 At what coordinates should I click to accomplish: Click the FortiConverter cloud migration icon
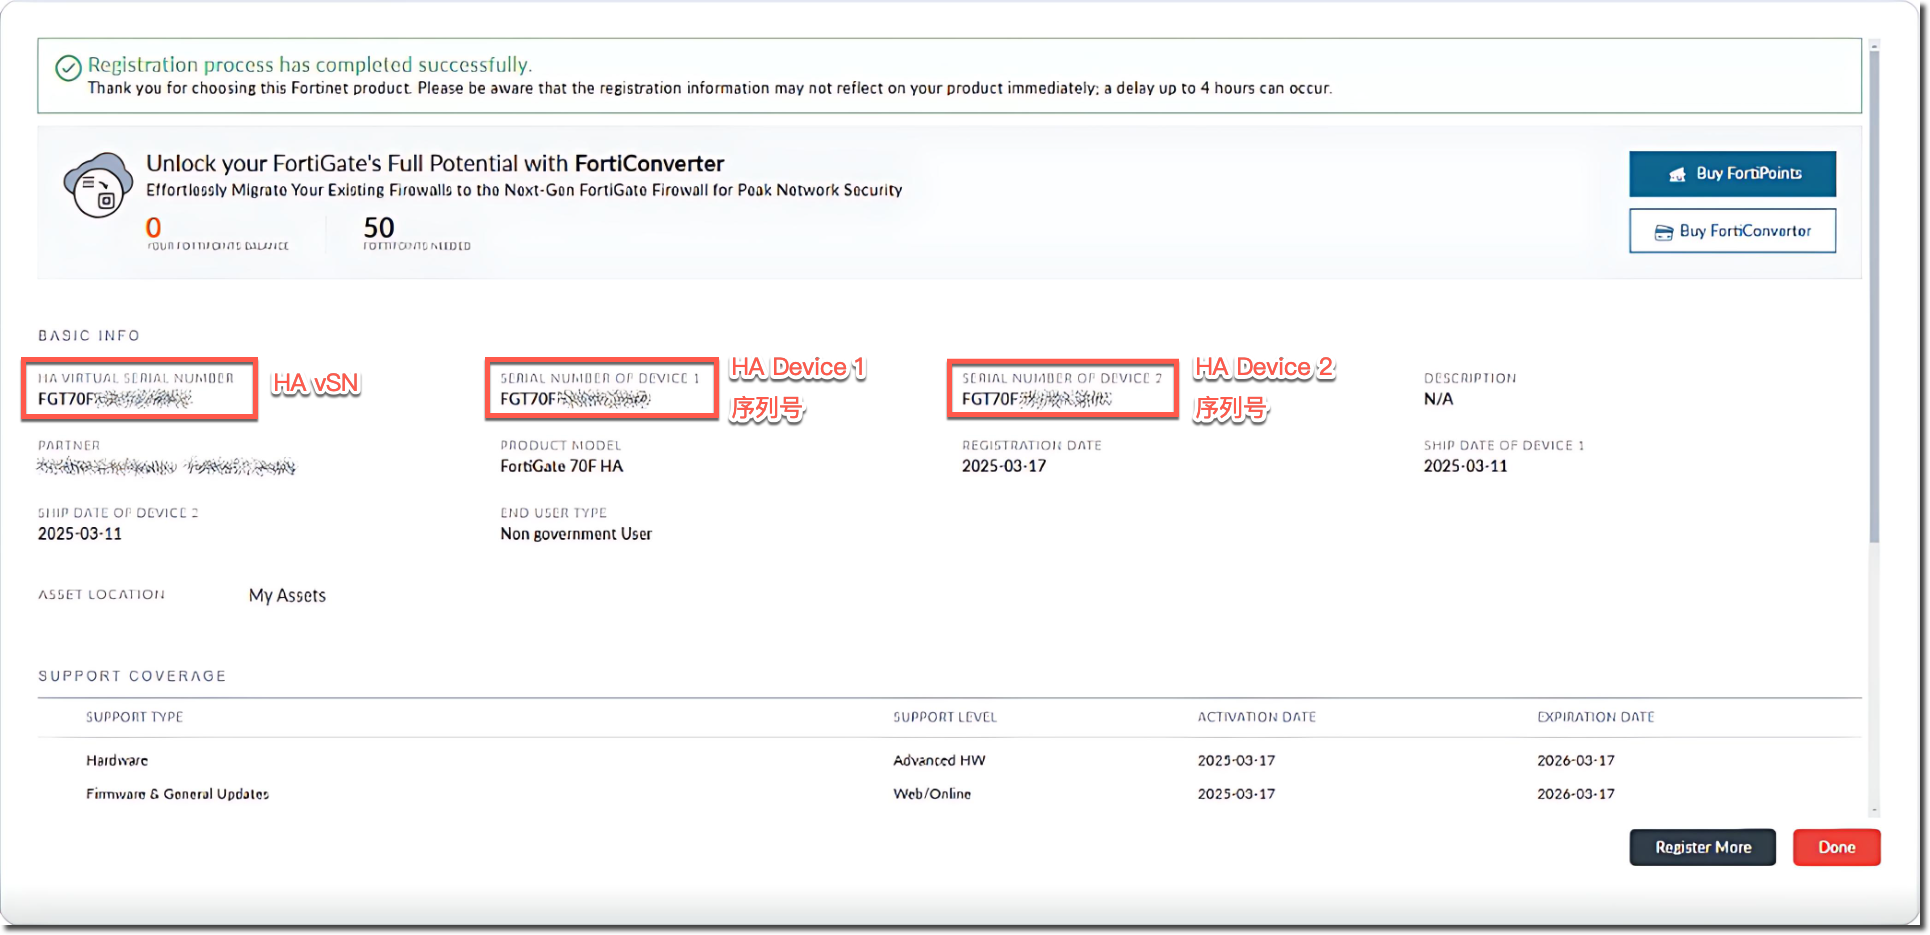click(98, 185)
